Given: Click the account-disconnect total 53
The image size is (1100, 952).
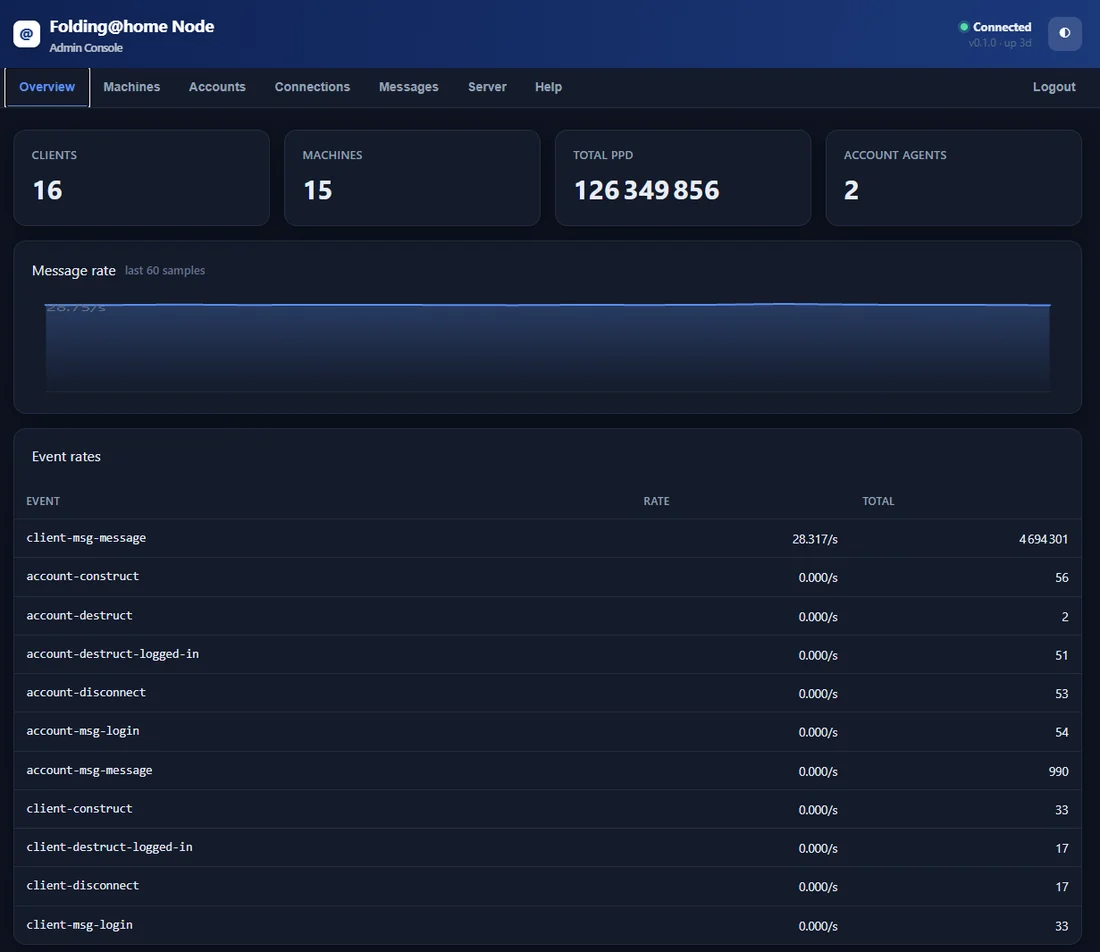Looking at the screenshot, I should [1061, 694].
